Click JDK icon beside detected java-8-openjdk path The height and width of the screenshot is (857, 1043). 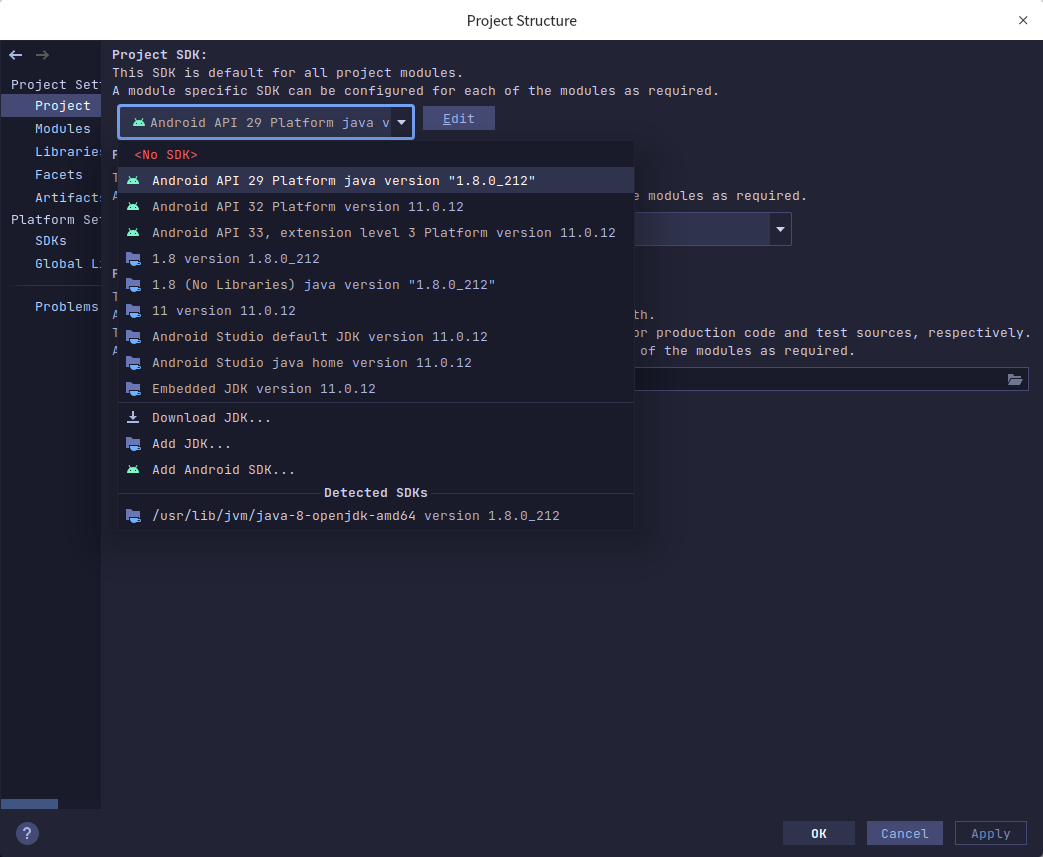point(133,516)
